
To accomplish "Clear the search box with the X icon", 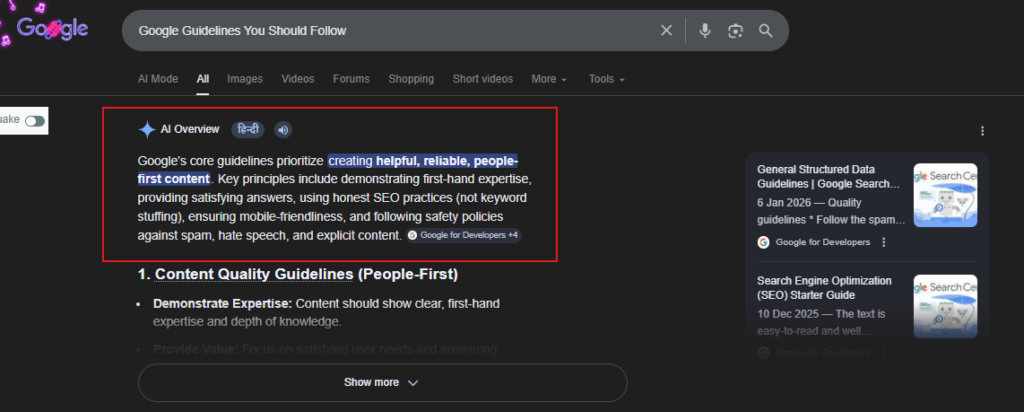I will tap(666, 31).
